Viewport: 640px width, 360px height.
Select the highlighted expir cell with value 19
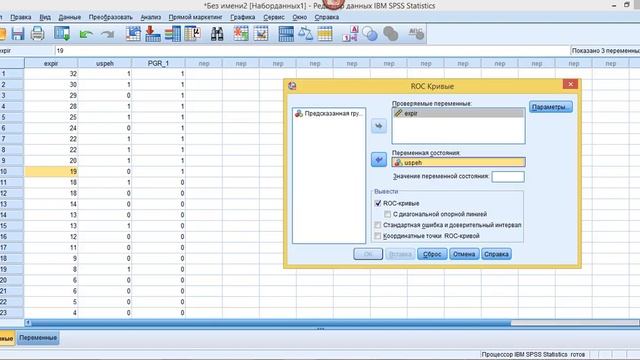click(51, 171)
